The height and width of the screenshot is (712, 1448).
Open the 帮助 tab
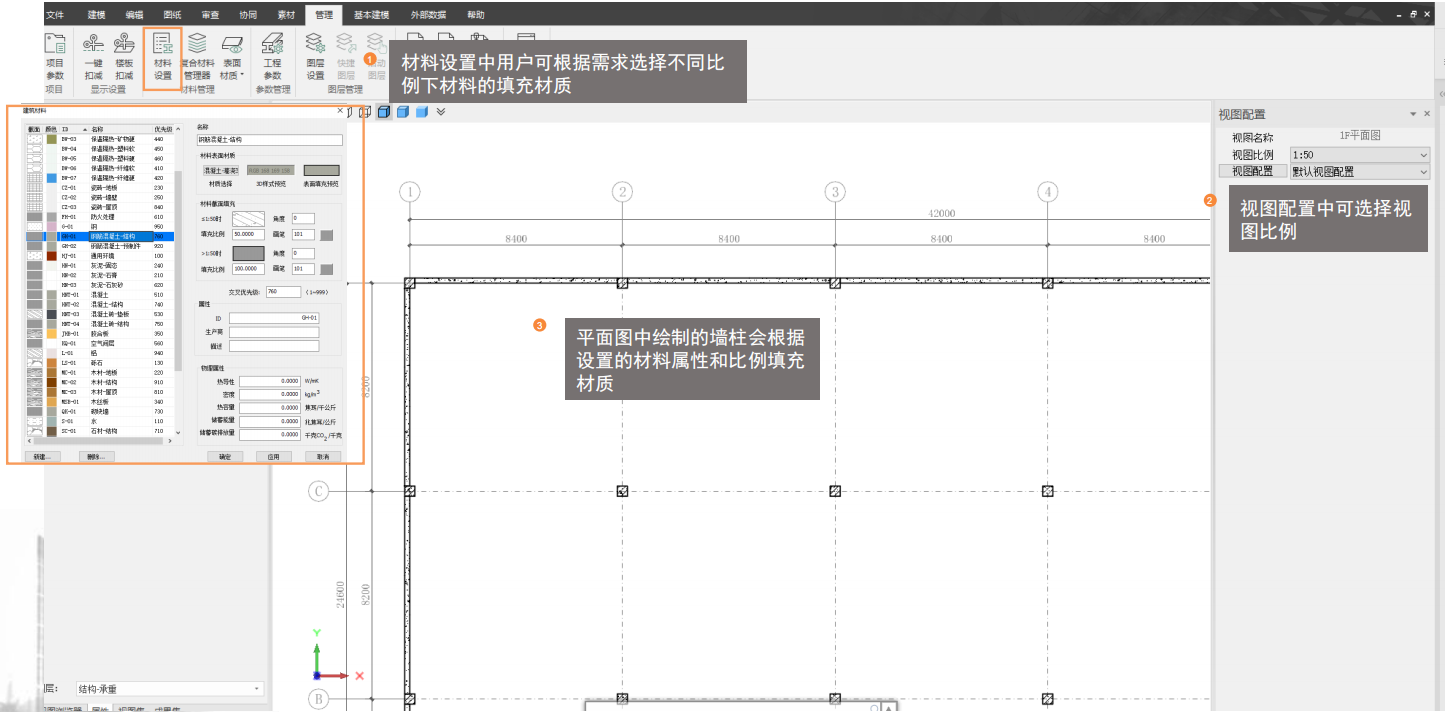click(476, 15)
